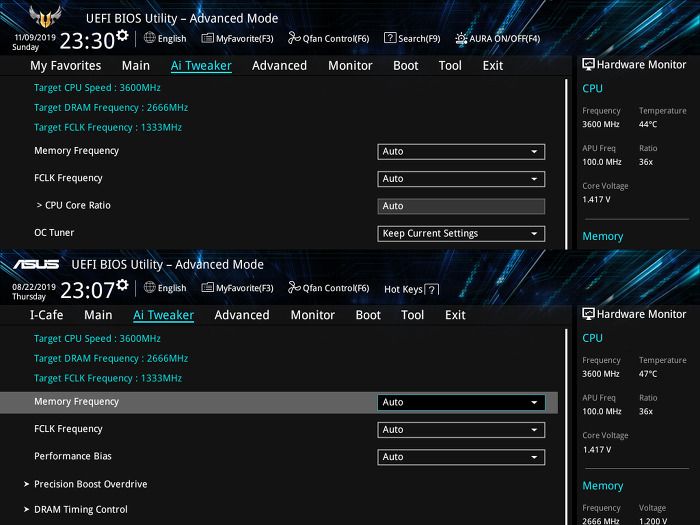Image resolution: width=700 pixels, height=525 pixels.
Task: Open the bottom BIOS FCLK Frequency dropdown
Action: (461, 429)
